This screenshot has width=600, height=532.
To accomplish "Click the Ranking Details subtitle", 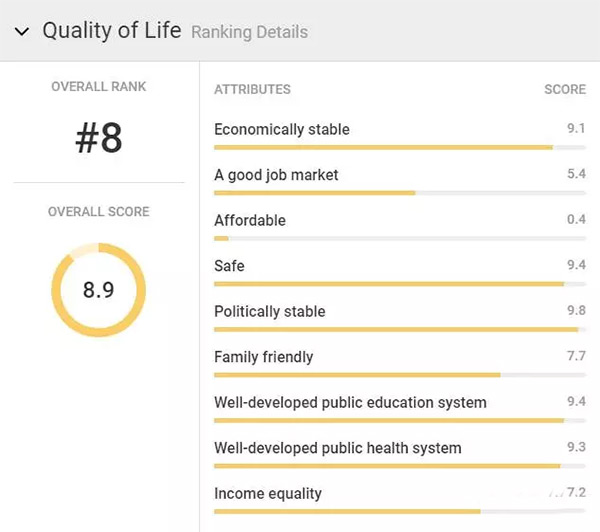I will click(249, 32).
